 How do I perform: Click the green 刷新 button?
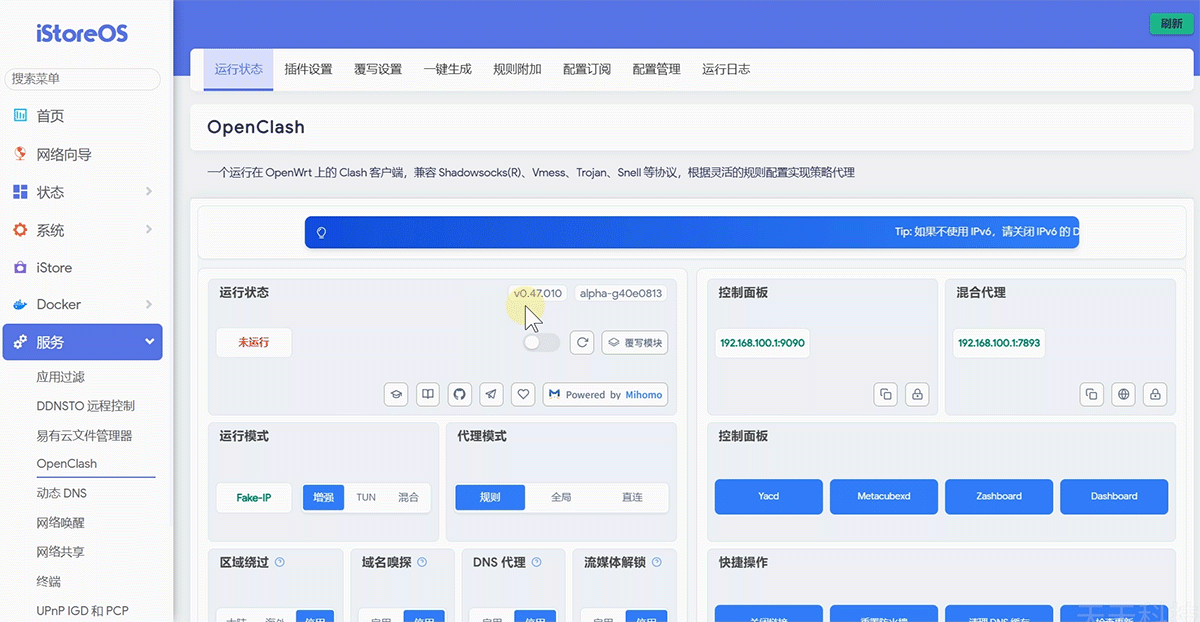pos(1171,24)
